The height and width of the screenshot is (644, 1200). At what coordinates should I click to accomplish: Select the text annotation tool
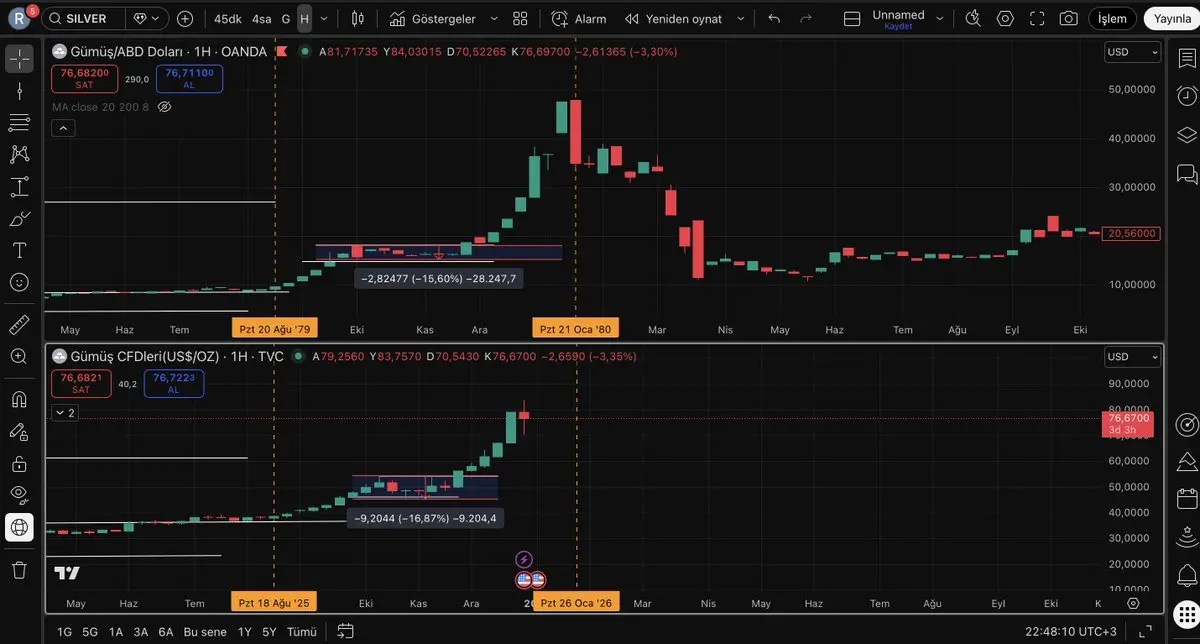point(19,250)
